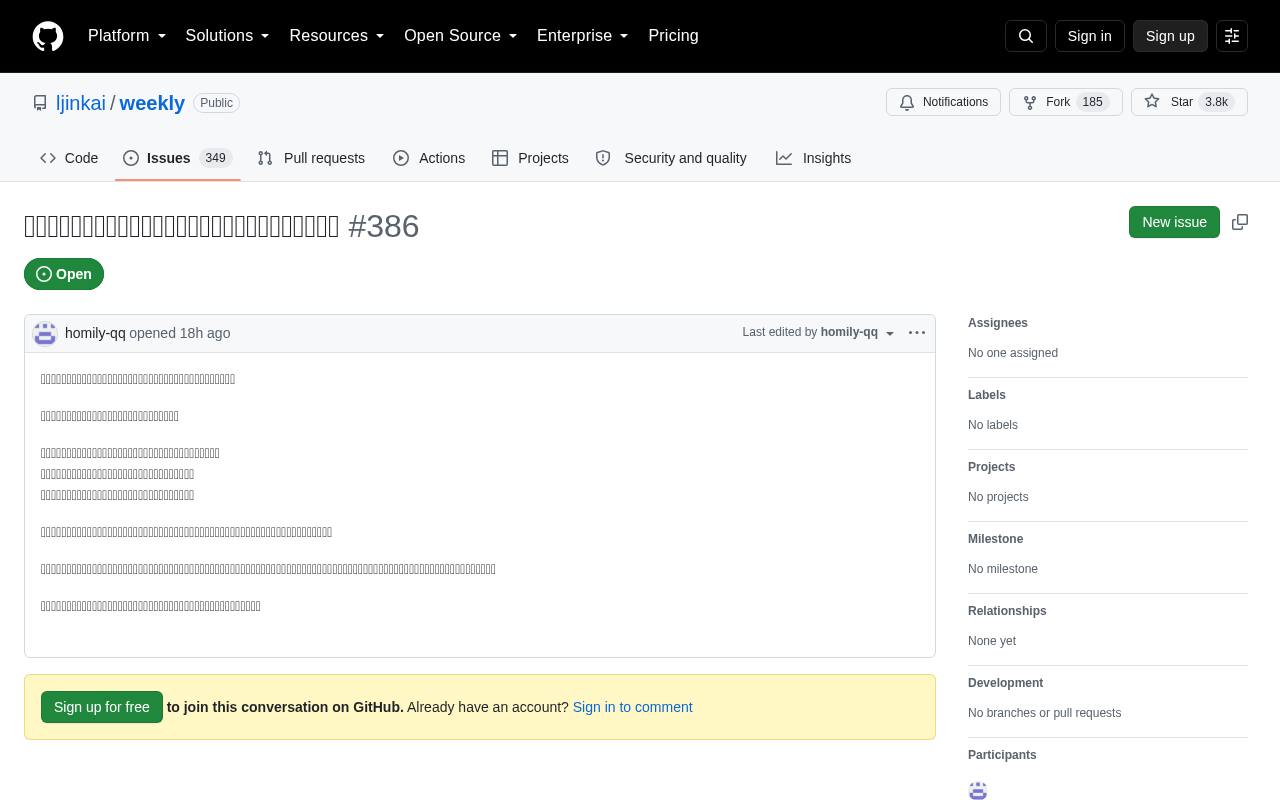Switch to the Pull requests tab
Screen dimensions: 1280x800
[311, 158]
